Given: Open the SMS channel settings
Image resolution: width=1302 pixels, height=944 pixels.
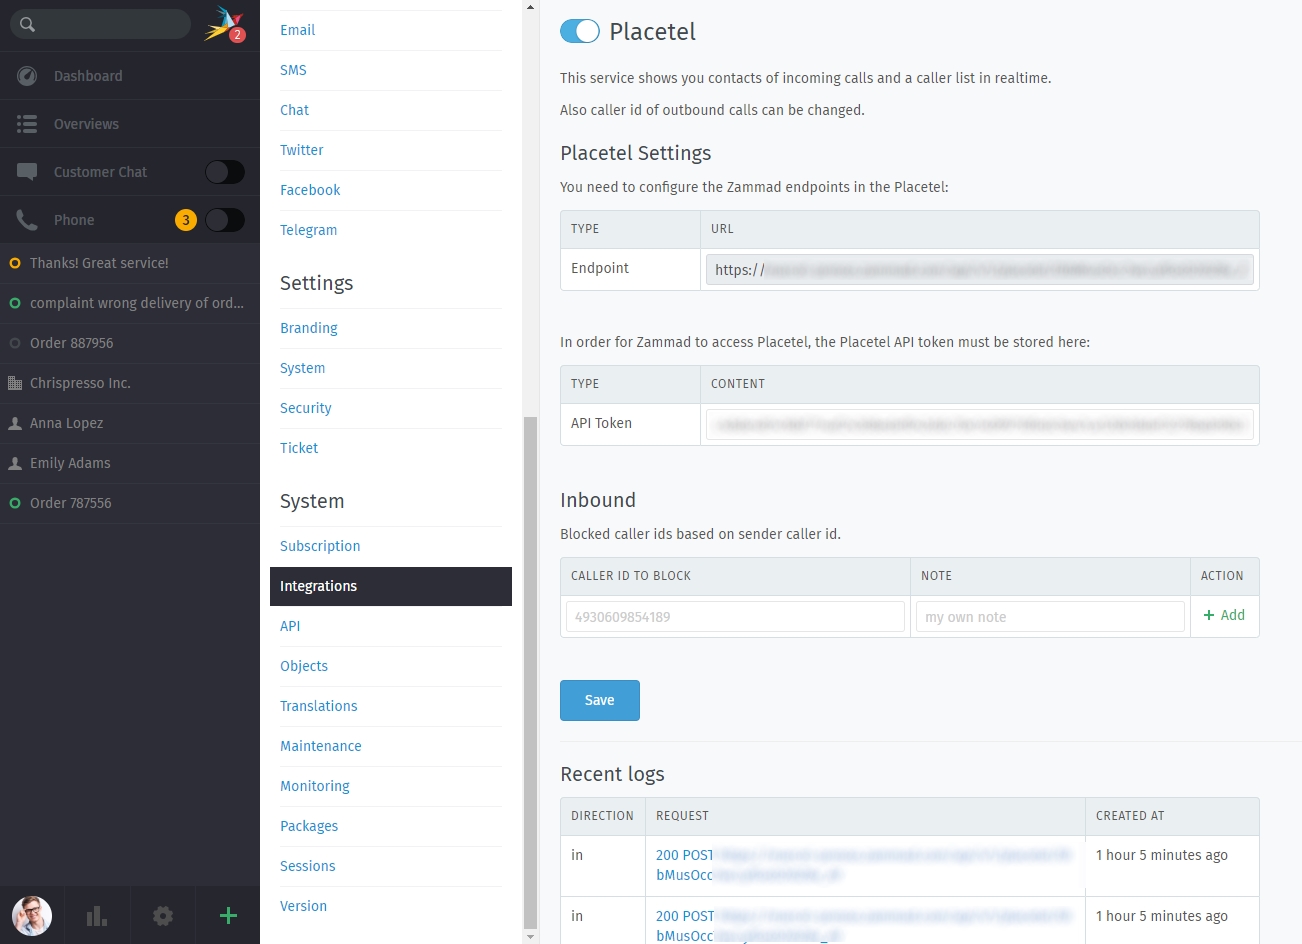Looking at the screenshot, I should click(x=293, y=70).
